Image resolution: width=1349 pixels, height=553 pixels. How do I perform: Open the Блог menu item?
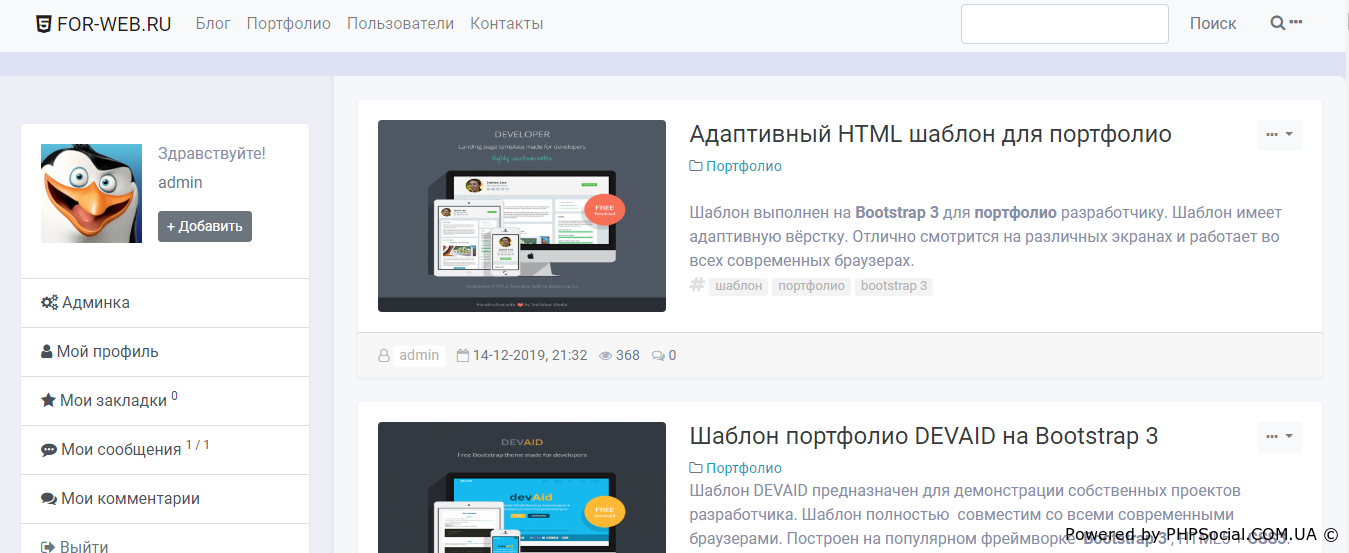pos(213,24)
